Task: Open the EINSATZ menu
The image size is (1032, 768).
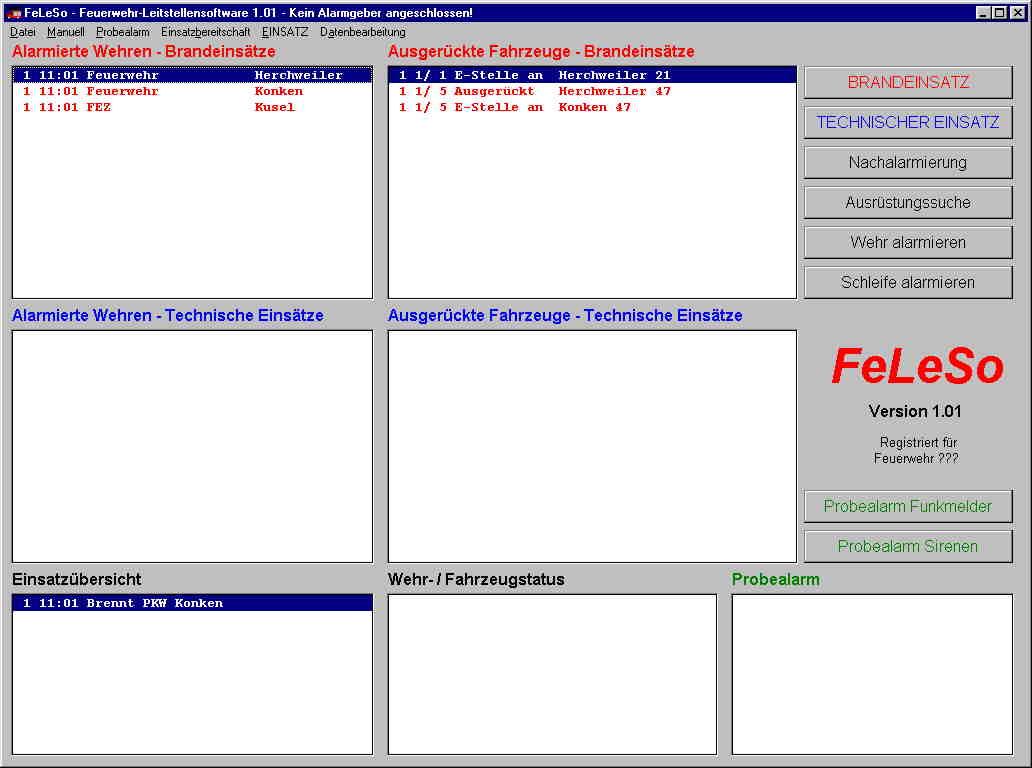Action: (x=285, y=32)
